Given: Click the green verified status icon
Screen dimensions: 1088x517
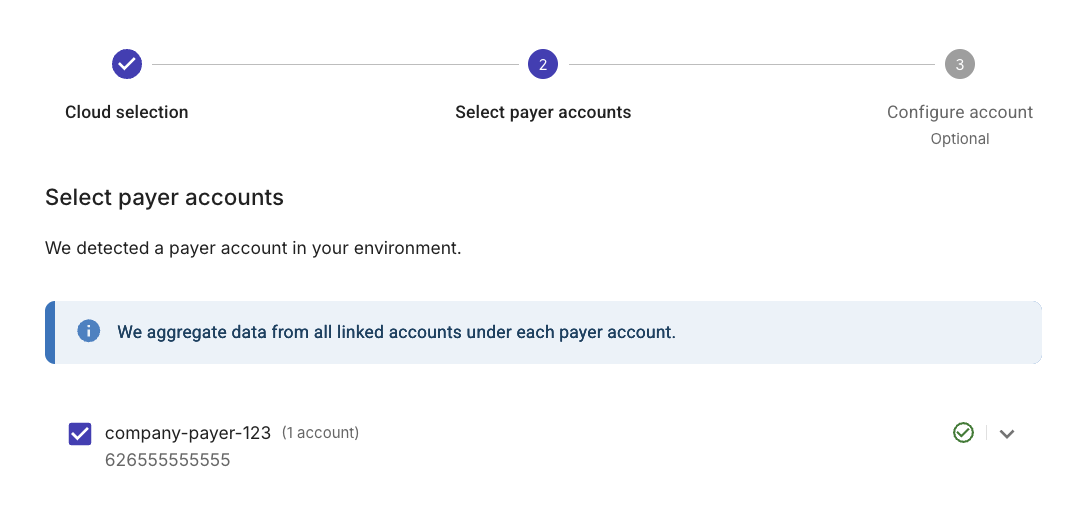Looking at the screenshot, I should 963,433.
